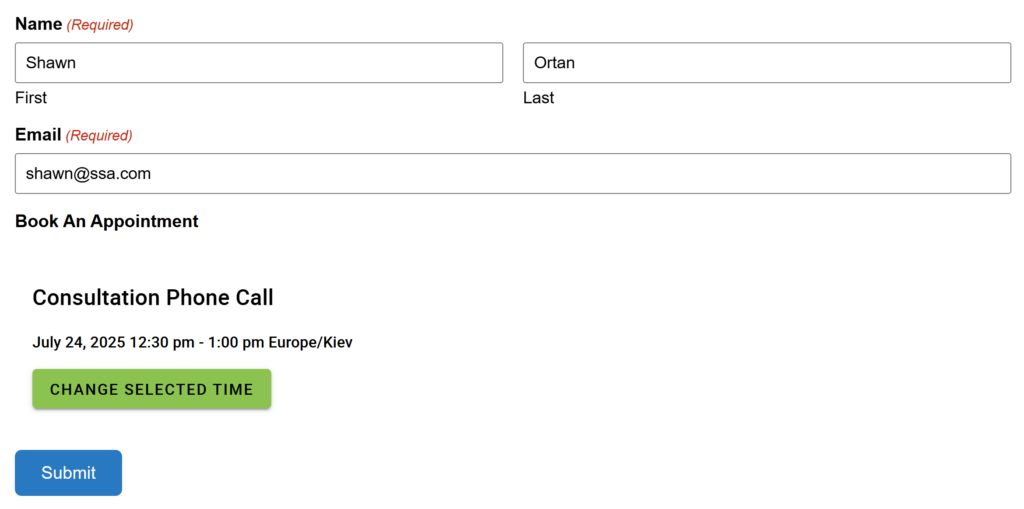Screen dimensions: 1024x509
Task: Click the 12:30 pm start time
Action: pyautogui.click(x=161, y=343)
